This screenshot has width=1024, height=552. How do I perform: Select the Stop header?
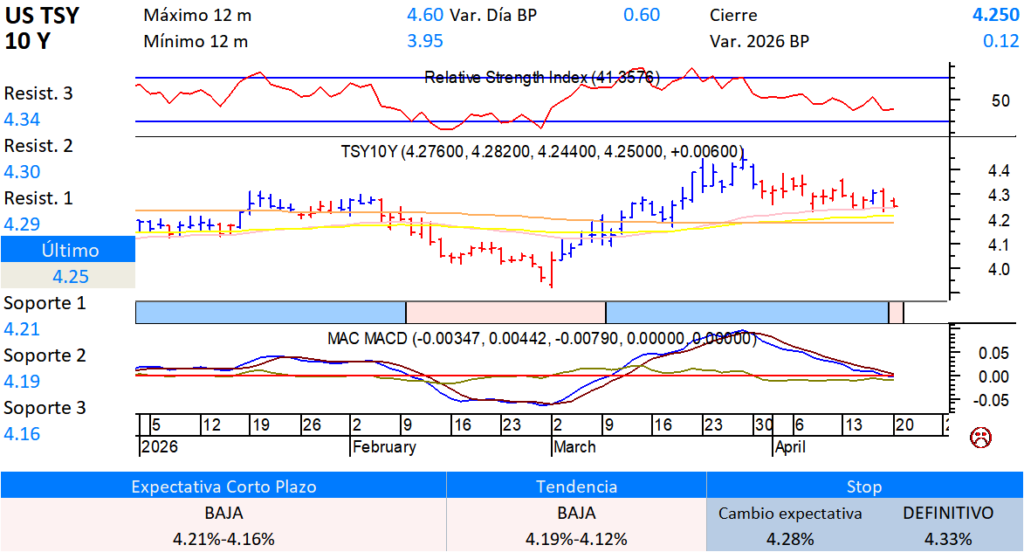coord(864,486)
